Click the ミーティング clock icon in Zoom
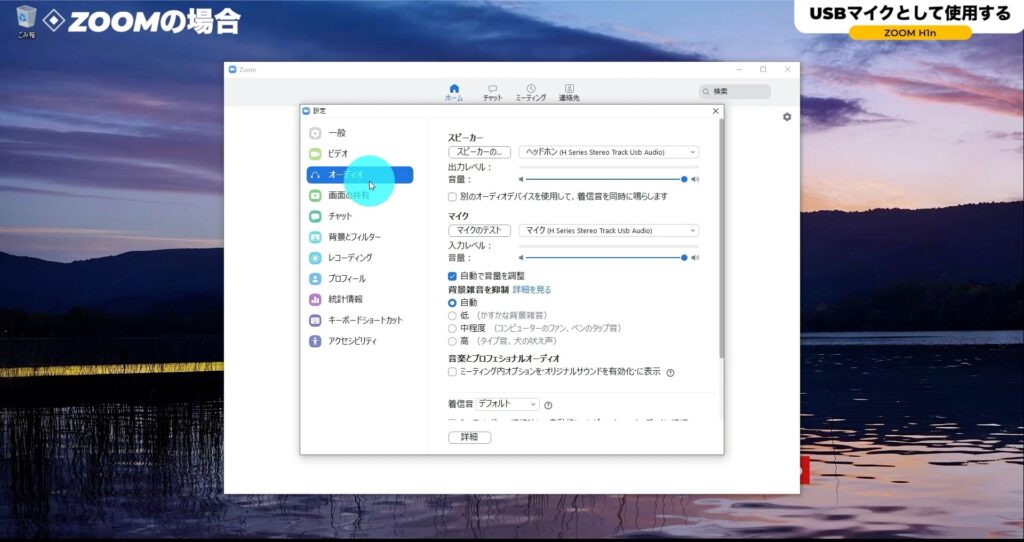Image resolution: width=1024 pixels, height=542 pixels. (531, 88)
